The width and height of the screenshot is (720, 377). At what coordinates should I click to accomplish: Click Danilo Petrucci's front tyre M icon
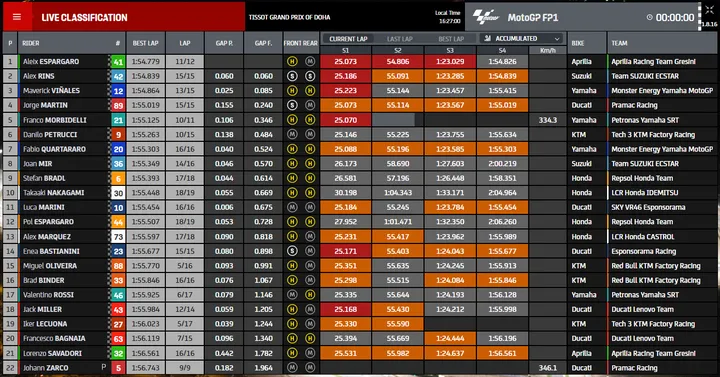point(292,135)
